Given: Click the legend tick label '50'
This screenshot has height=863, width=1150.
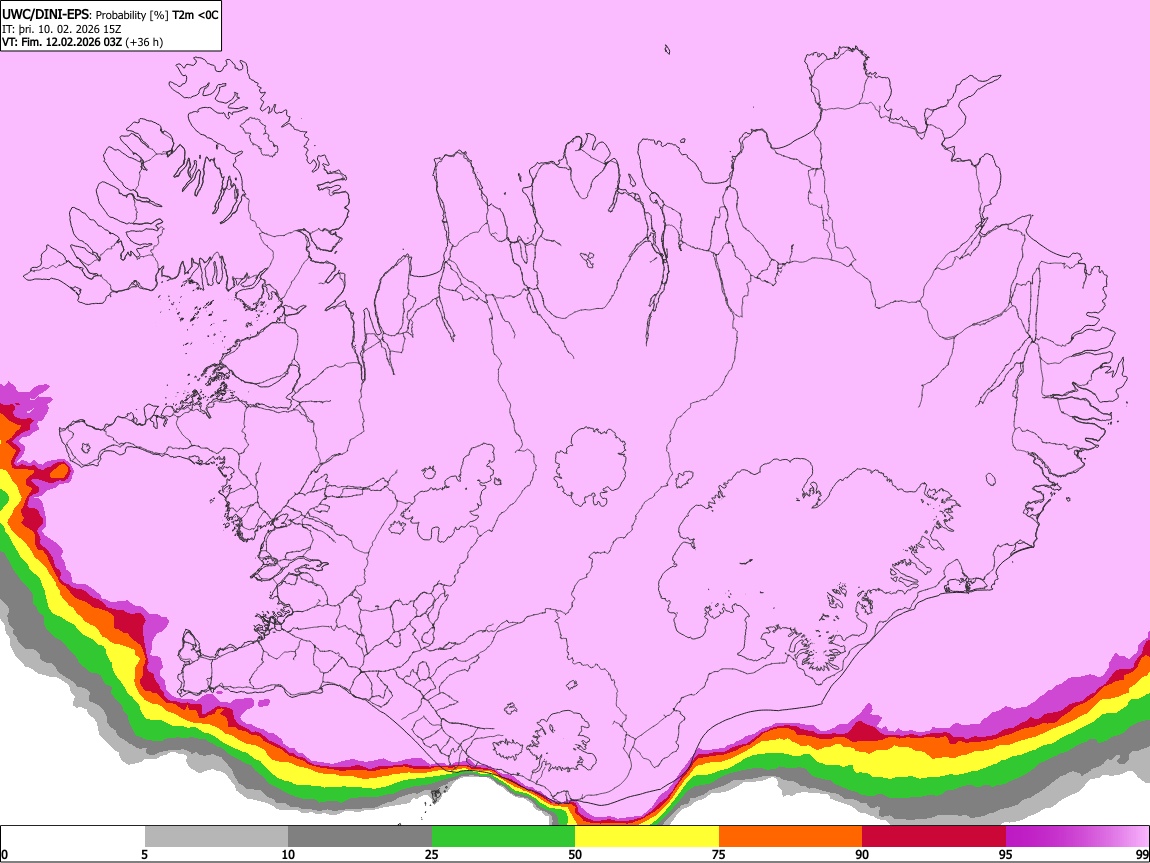Looking at the screenshot, I should coord(575,854).
